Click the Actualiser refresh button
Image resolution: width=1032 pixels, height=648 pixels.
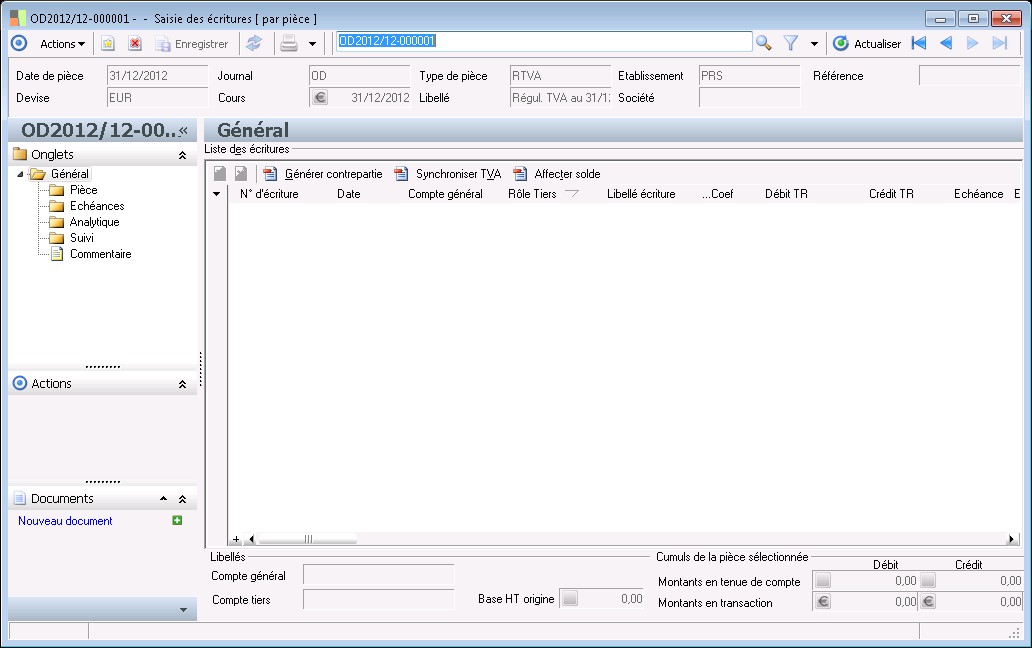[x=867, y=44]
